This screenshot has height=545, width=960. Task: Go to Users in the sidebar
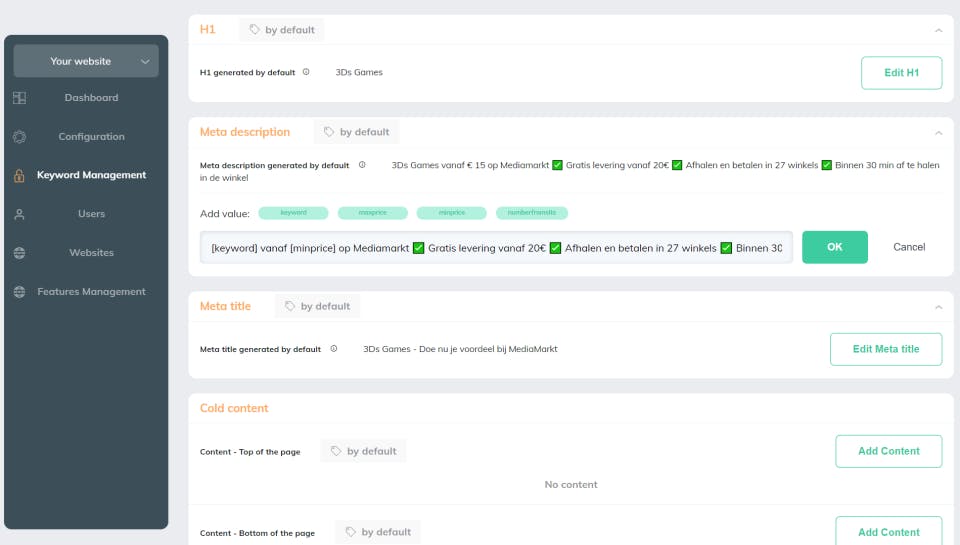[91, 214]
